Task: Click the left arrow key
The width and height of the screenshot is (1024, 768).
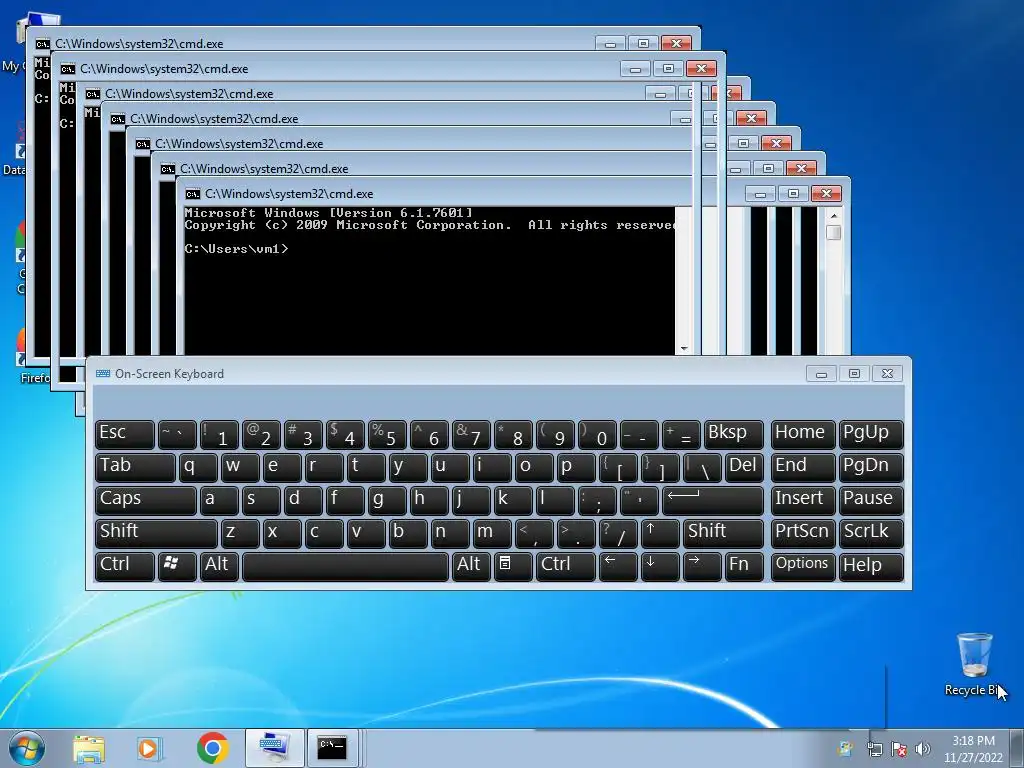Action: [618, 566]
